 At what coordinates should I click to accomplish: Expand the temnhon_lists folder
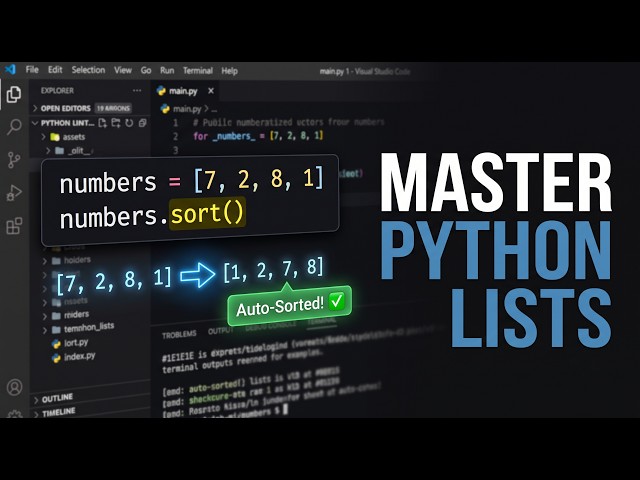[x=79, y=328]
